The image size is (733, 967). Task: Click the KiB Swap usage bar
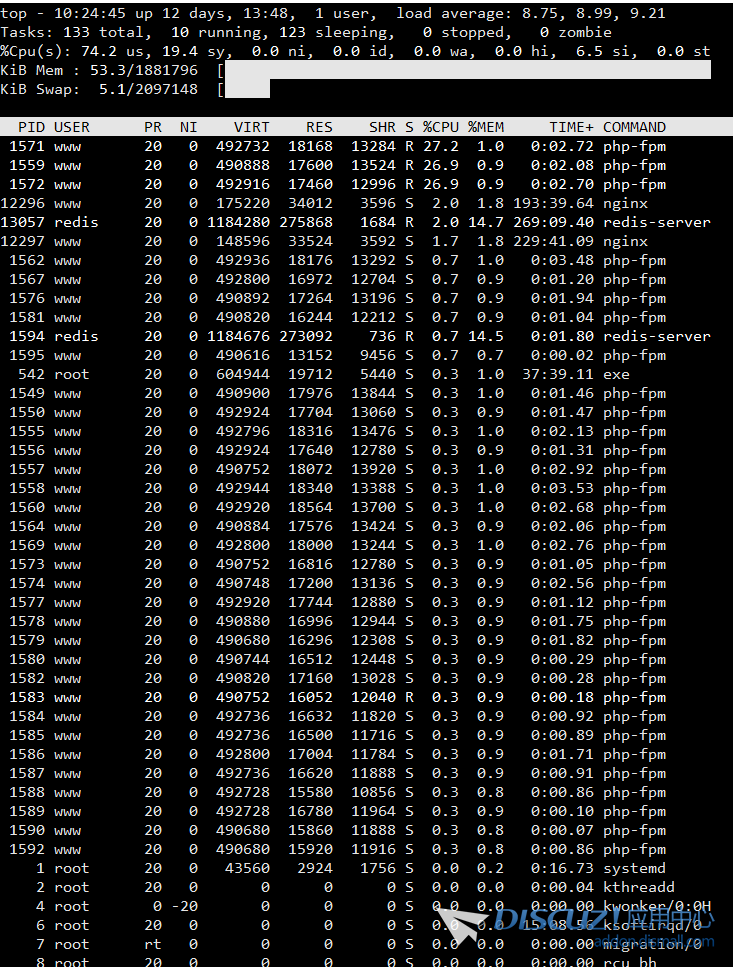click(247, 89)
